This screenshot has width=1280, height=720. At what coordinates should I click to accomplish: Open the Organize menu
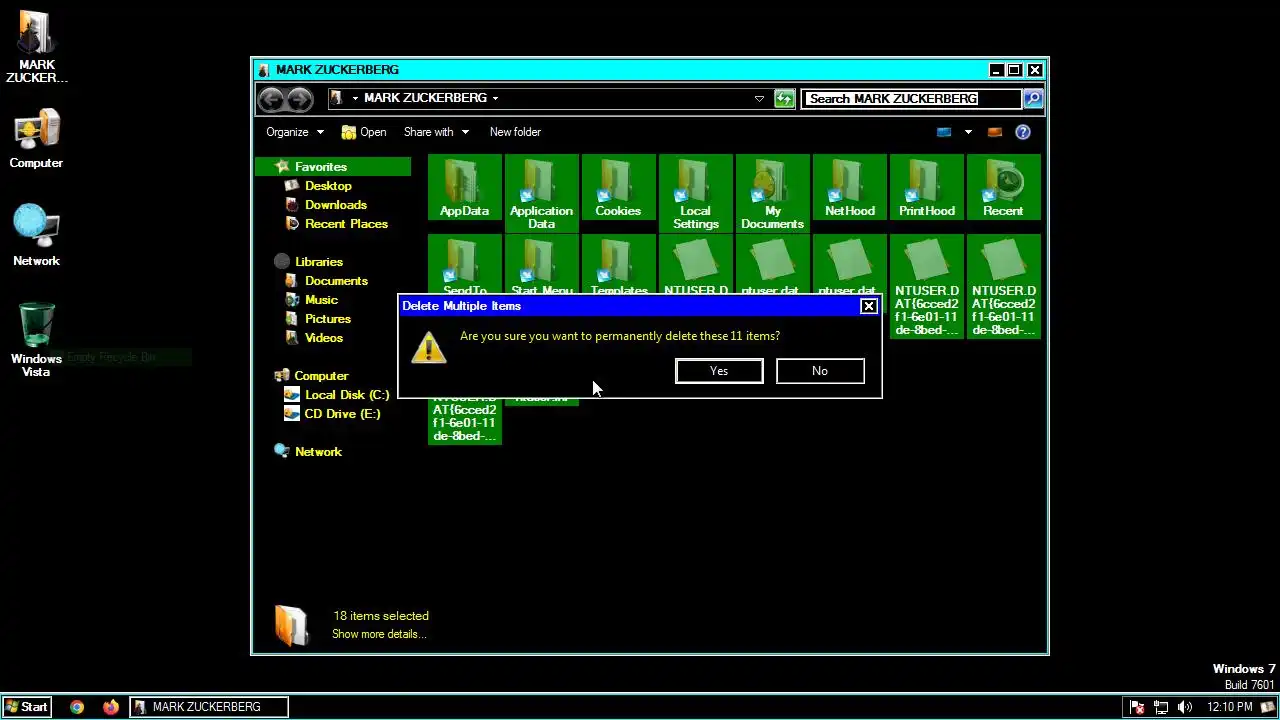click(x=295, y=132)
